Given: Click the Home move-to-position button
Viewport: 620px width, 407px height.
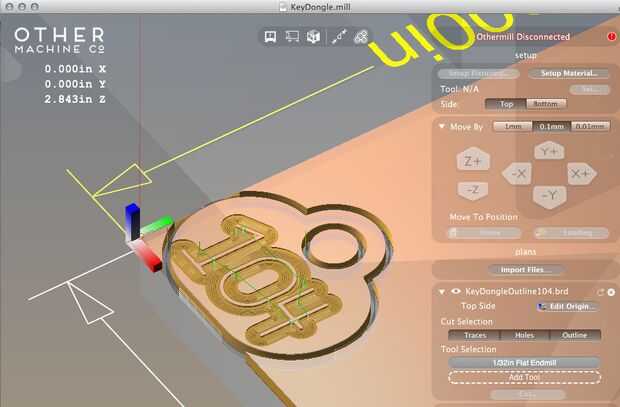Looking at the screenshot, I should pyautogui.click(x=484, y=233).
